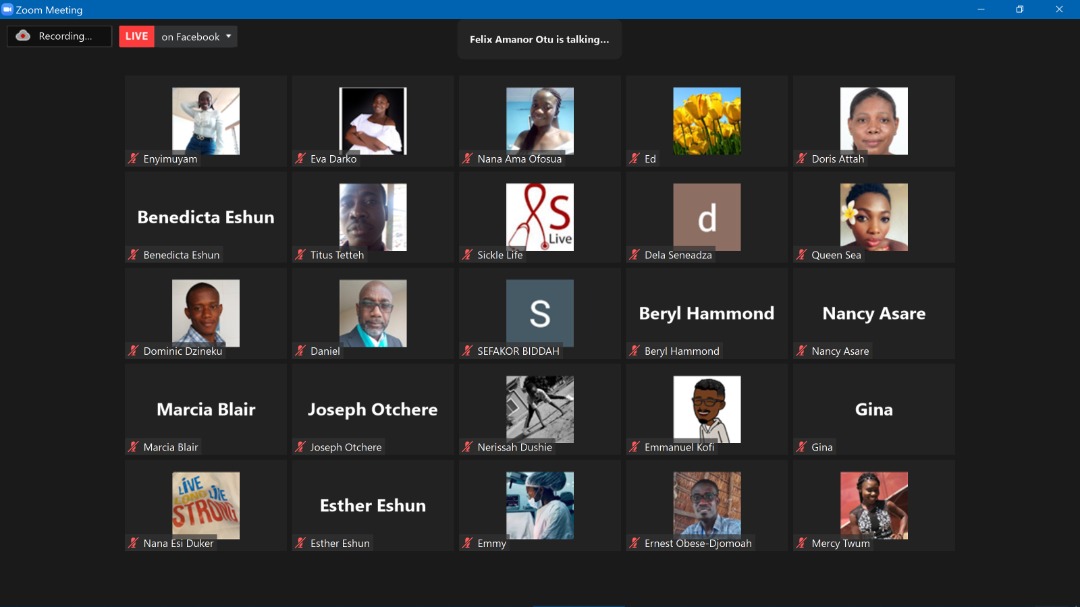Click the Zoom app icon in title bar
The image size is (1080, 607).
pyautogui.click(x=8, y=10)
